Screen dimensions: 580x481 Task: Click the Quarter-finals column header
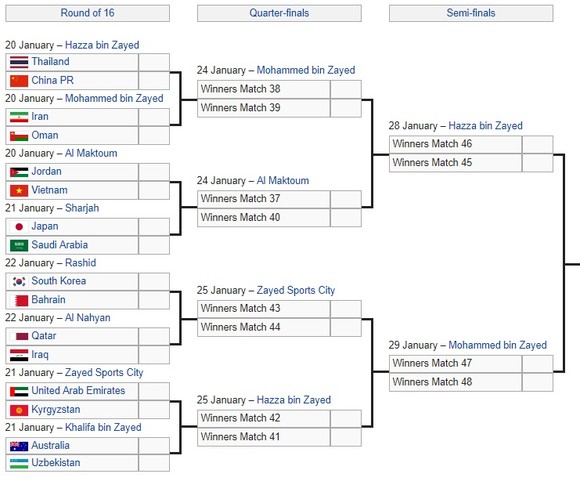[x=279, y=13]
